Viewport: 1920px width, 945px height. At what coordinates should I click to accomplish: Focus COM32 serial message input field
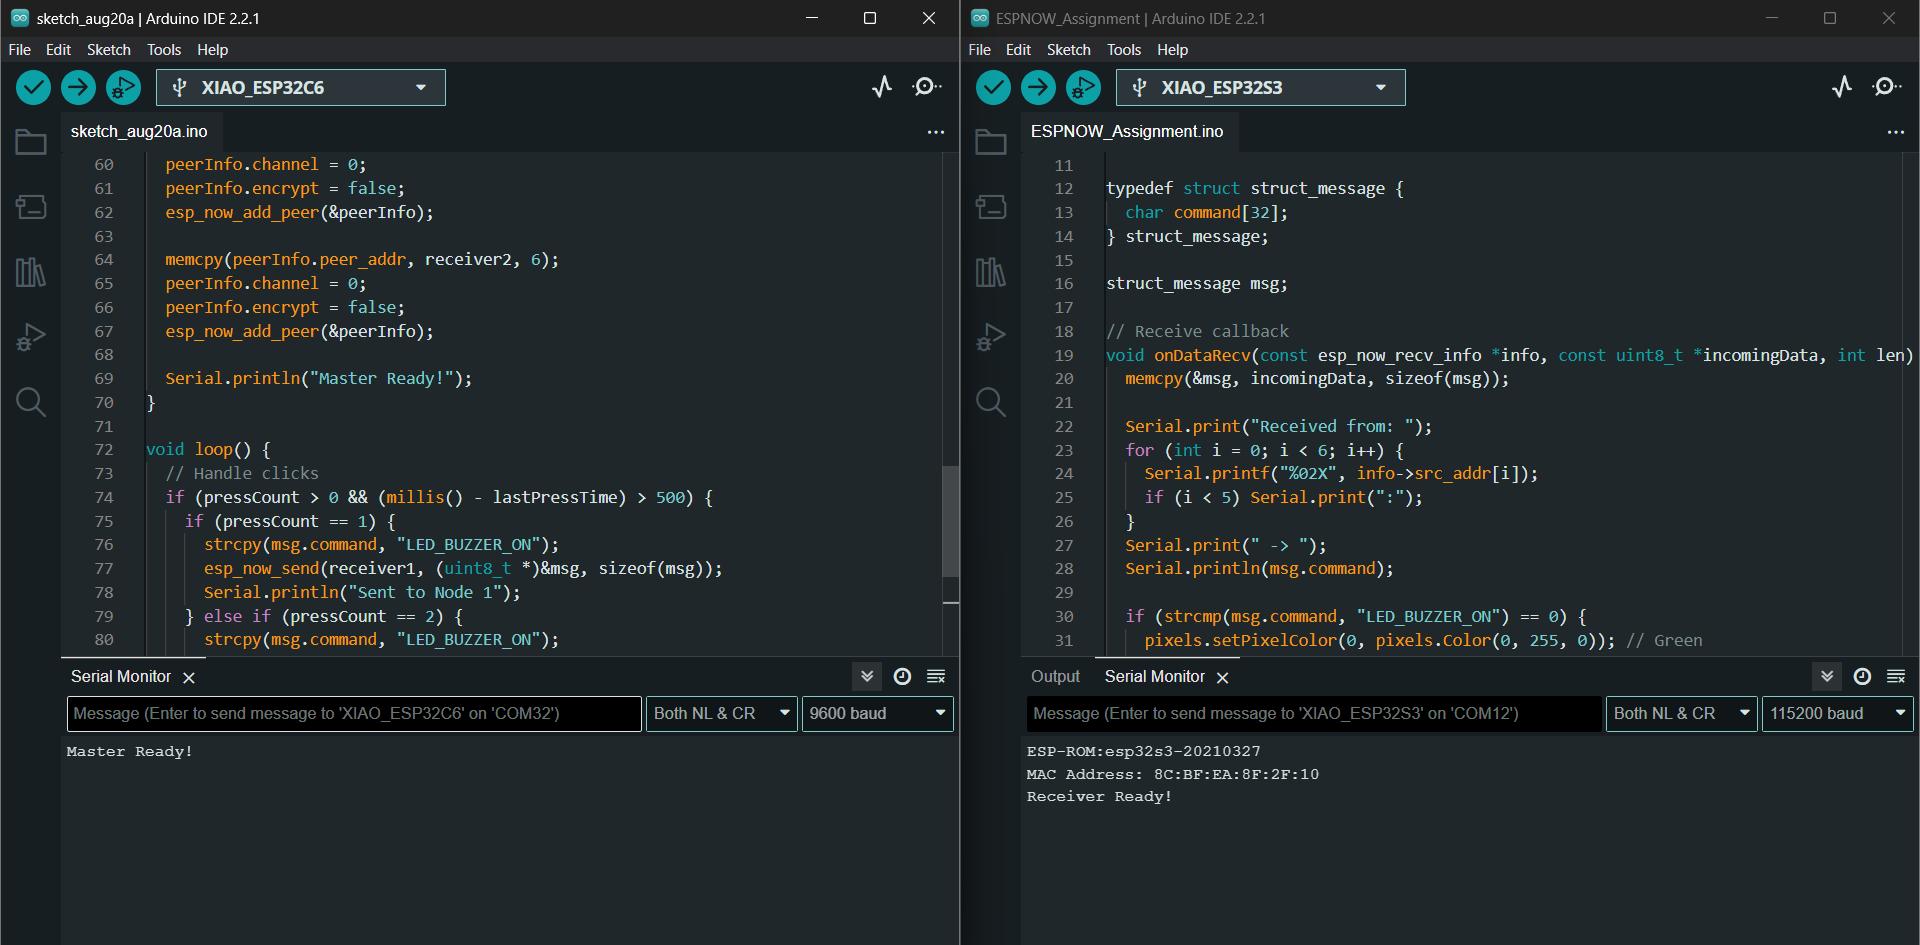coord(354,714)
